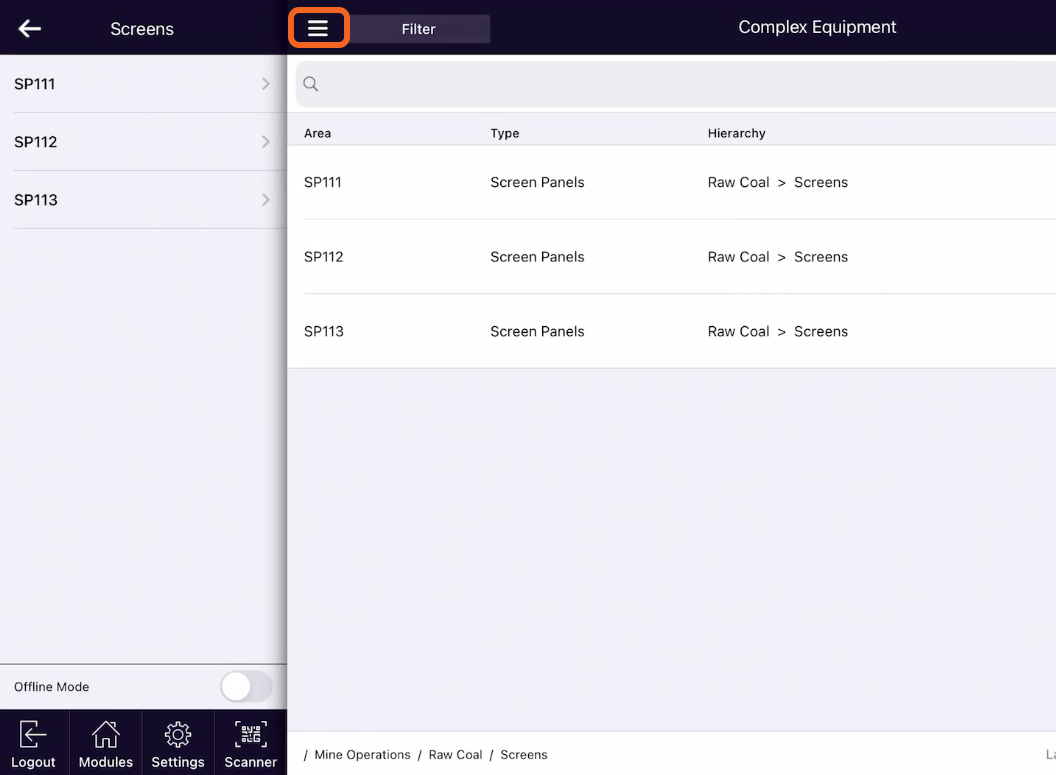The height and width of the screenshot is (775, 1056).
Task: Open the hamburger menu
Action: coord(318,28)
